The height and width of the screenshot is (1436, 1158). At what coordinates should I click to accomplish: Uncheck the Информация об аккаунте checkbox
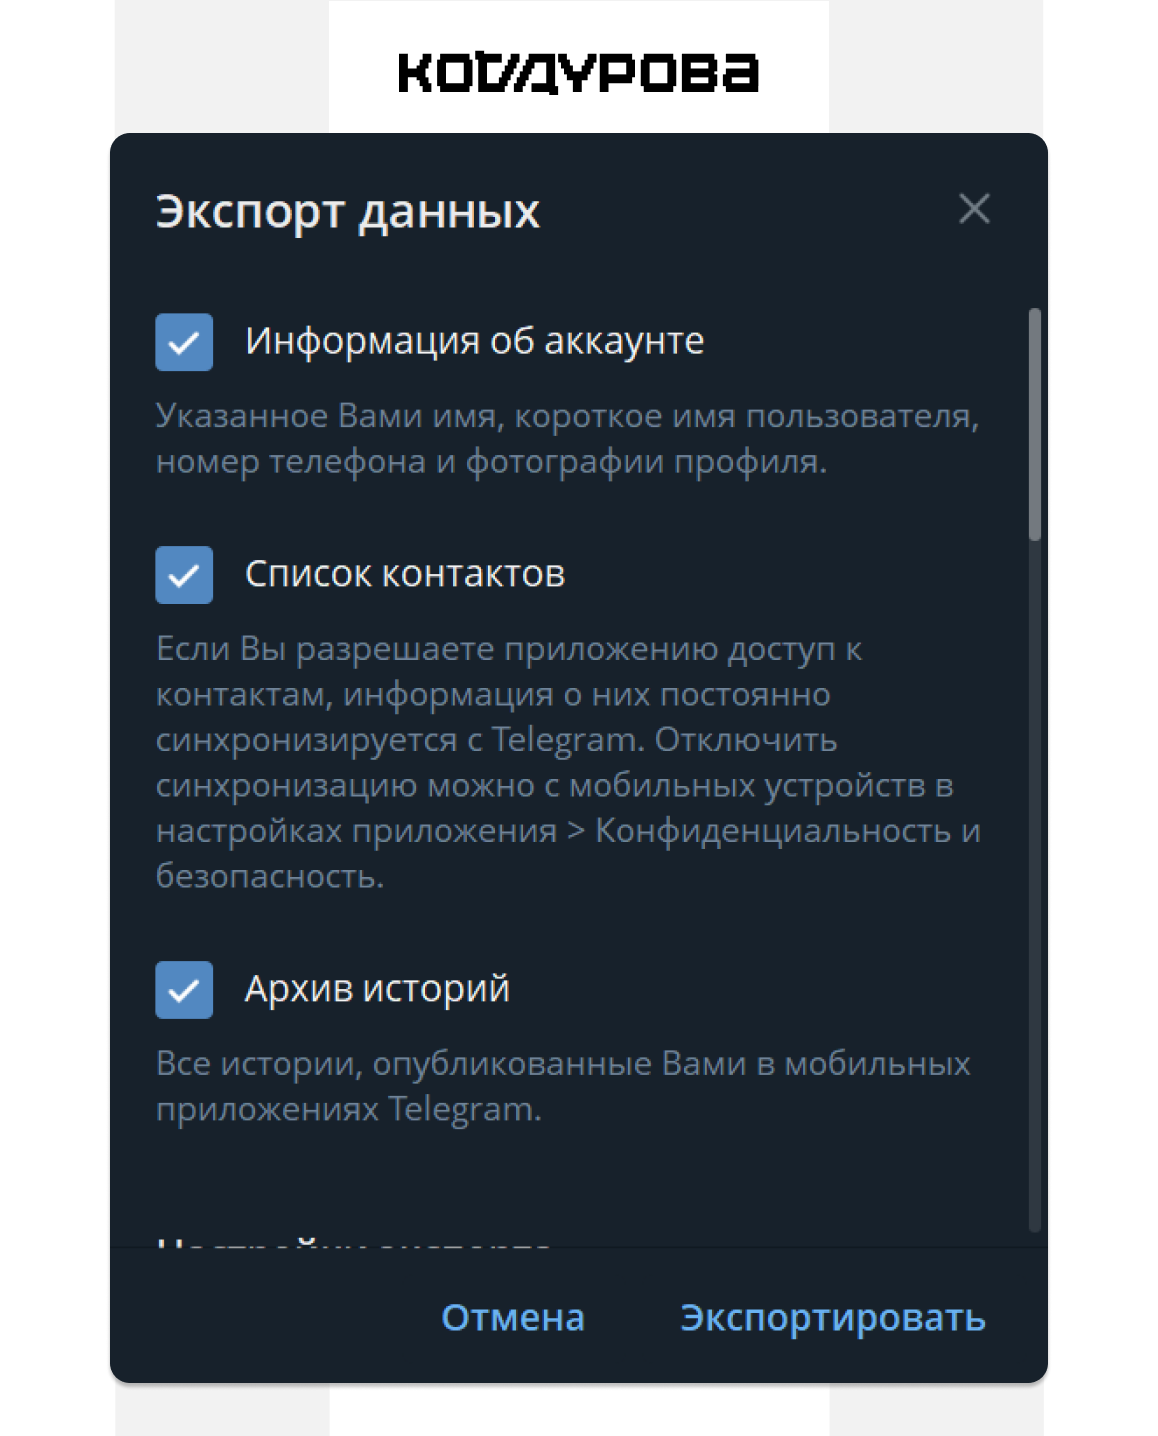[184, 342]
